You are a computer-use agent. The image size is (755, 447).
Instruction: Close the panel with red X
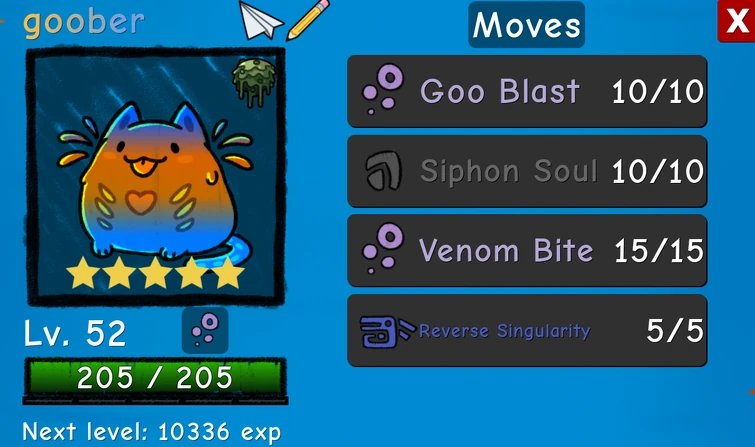[x=736, y=21]
